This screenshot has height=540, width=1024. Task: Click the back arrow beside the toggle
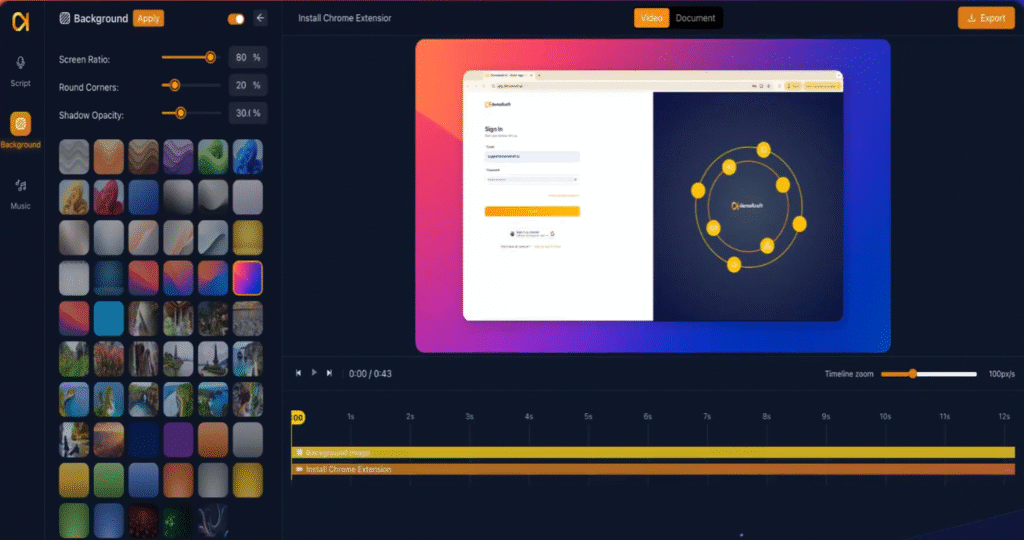pyautogui.click(x=261, y=18)
